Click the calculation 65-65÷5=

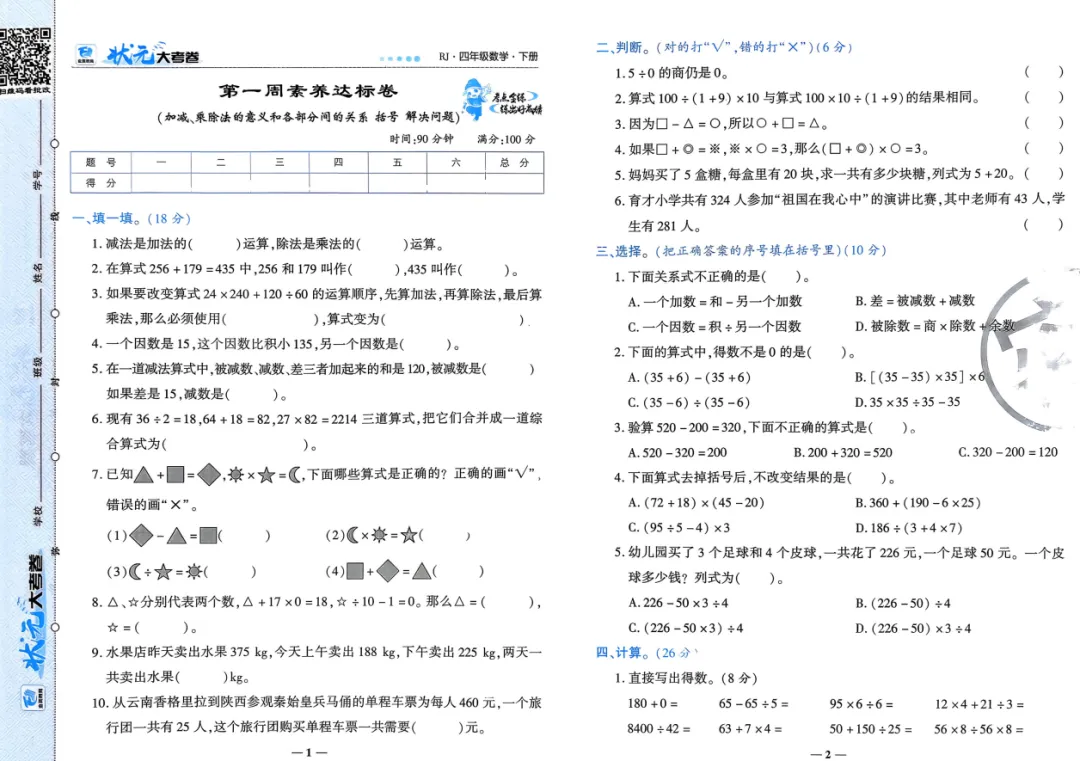(x=753, y=704)
